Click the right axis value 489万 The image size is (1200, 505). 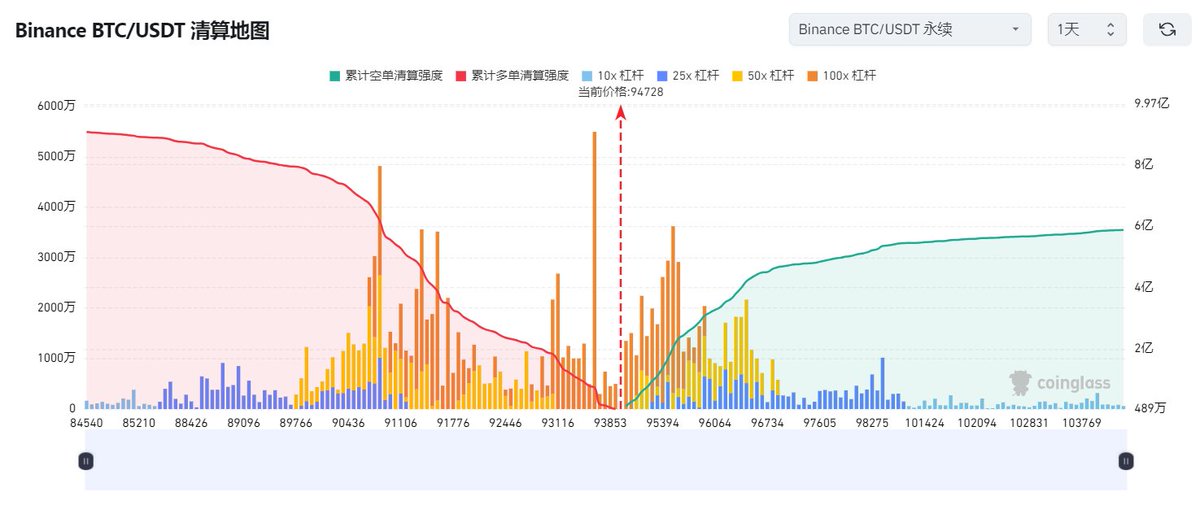(1151, 408)
